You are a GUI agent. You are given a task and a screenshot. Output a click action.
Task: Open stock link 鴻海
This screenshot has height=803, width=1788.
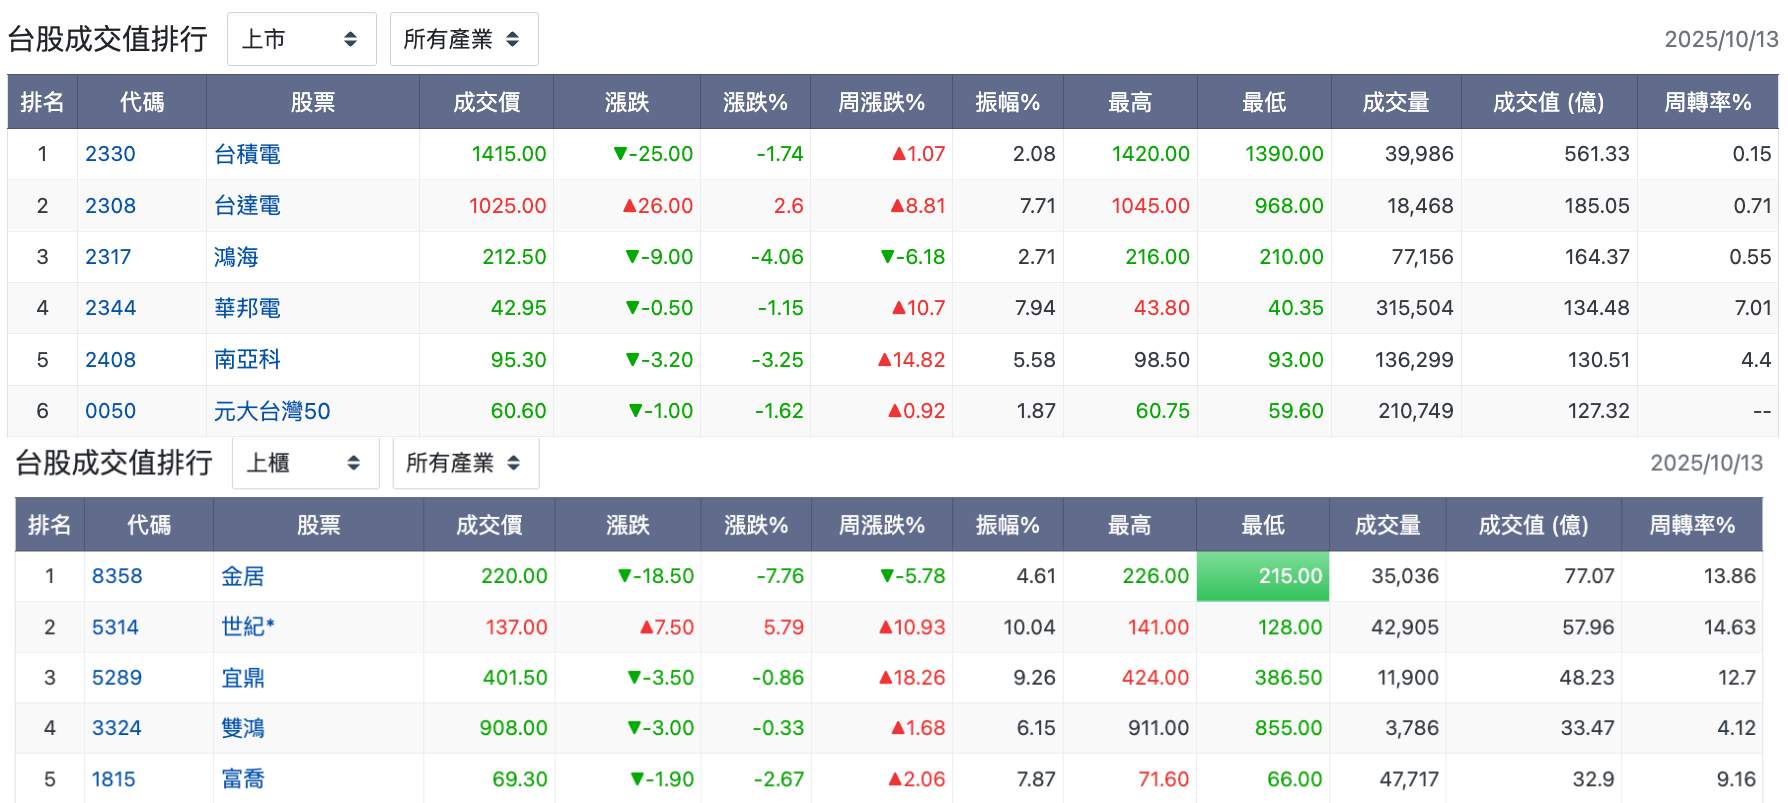click(236, 257)
